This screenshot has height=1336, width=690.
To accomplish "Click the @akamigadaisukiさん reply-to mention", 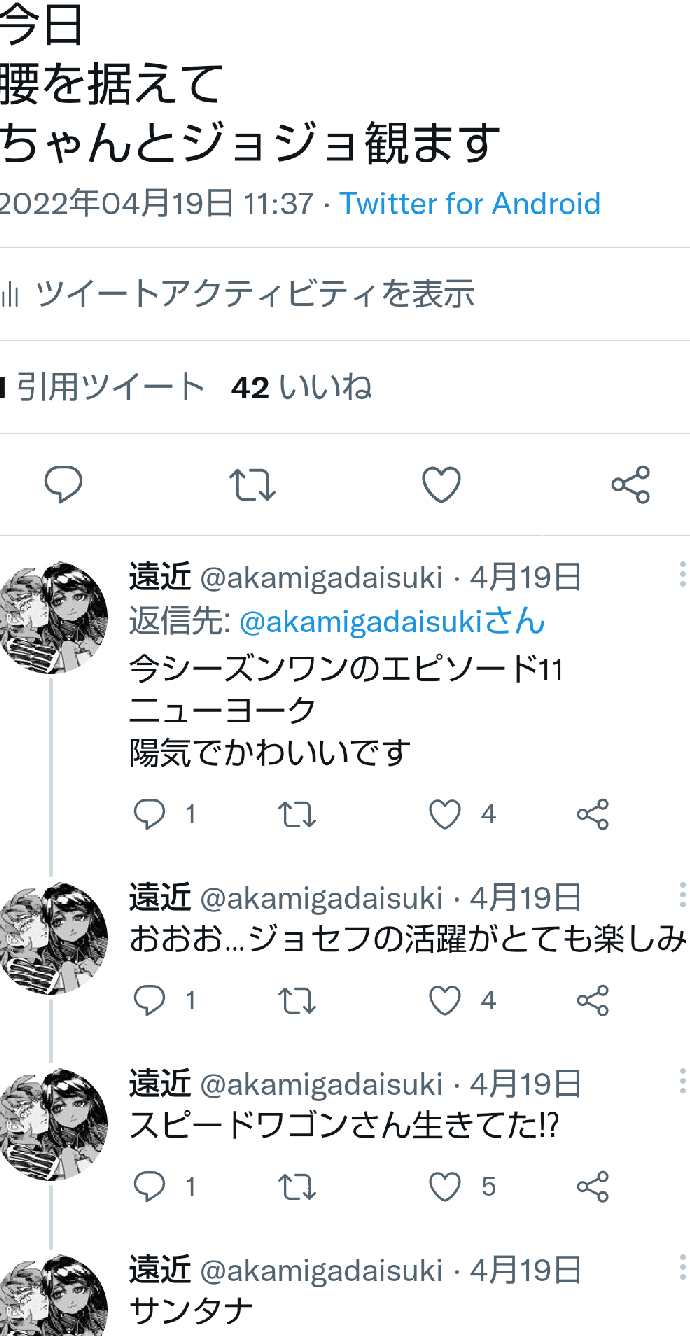I will [x=392, y=622].
